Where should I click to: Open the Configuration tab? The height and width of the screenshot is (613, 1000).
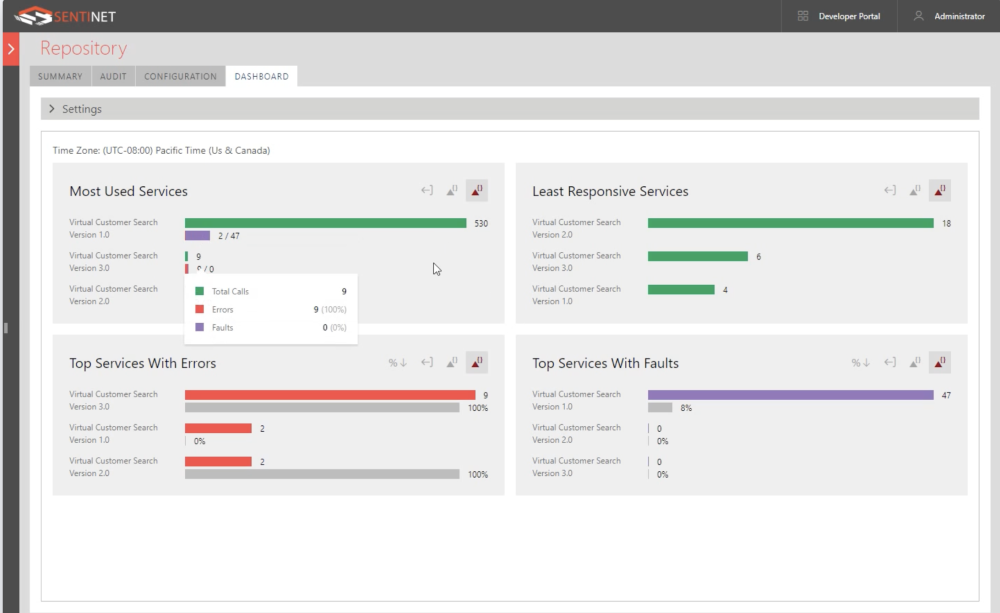tap(180, 76)
